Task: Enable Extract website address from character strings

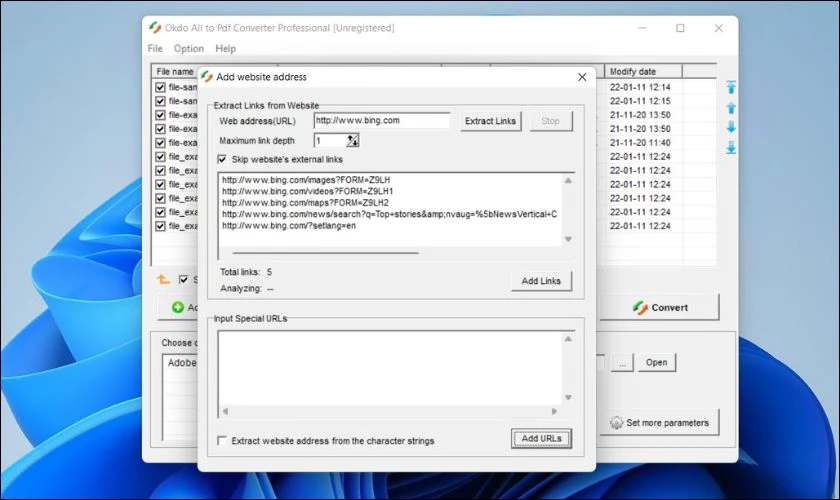Action: (x=222, y=441)
